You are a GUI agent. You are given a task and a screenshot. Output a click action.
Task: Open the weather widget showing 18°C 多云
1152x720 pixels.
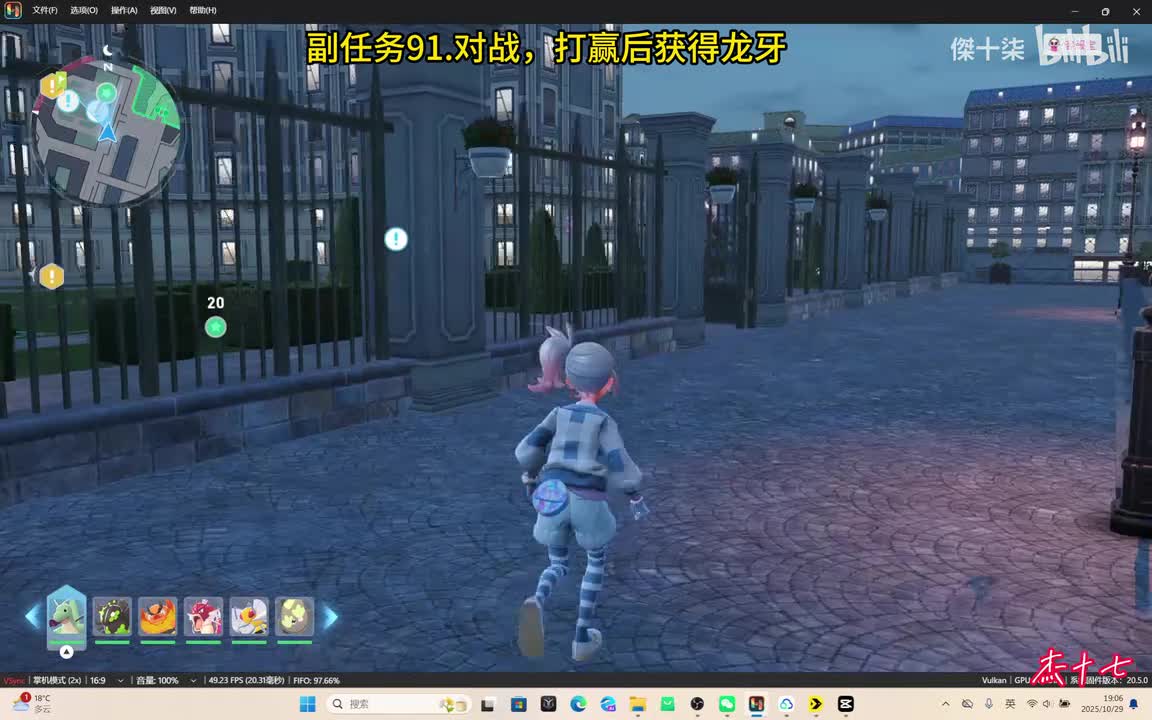click(x=32, y=703)
